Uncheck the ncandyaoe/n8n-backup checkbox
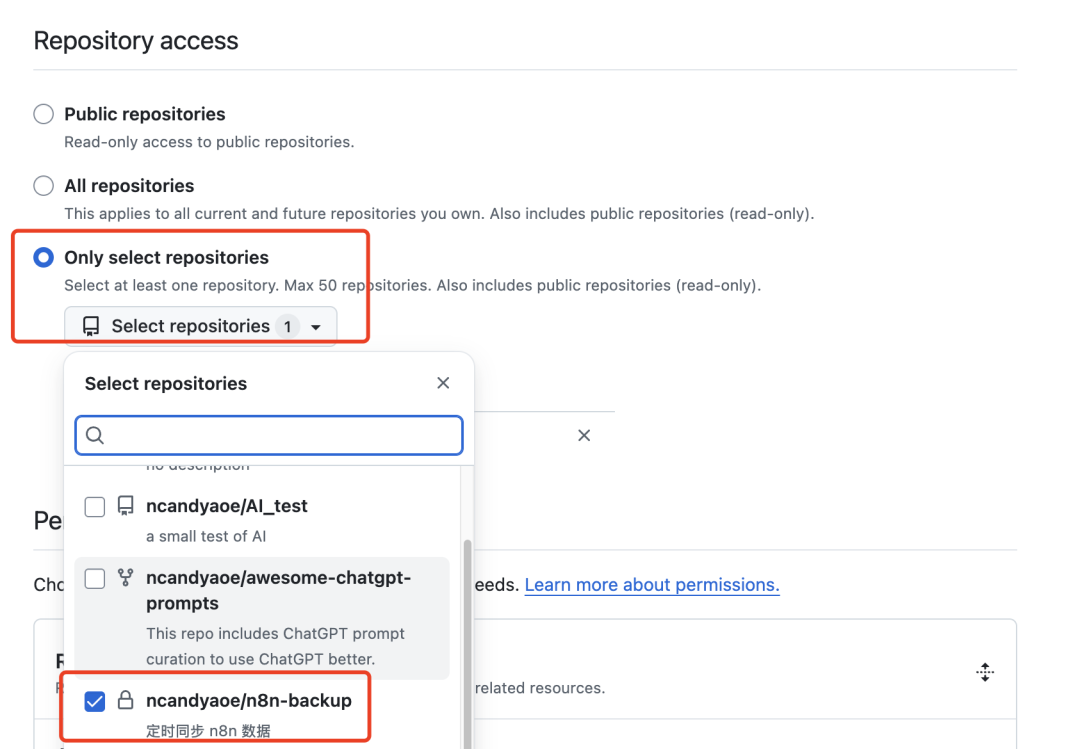Viewport: 1080px width, 749px height. pos(94,701)
